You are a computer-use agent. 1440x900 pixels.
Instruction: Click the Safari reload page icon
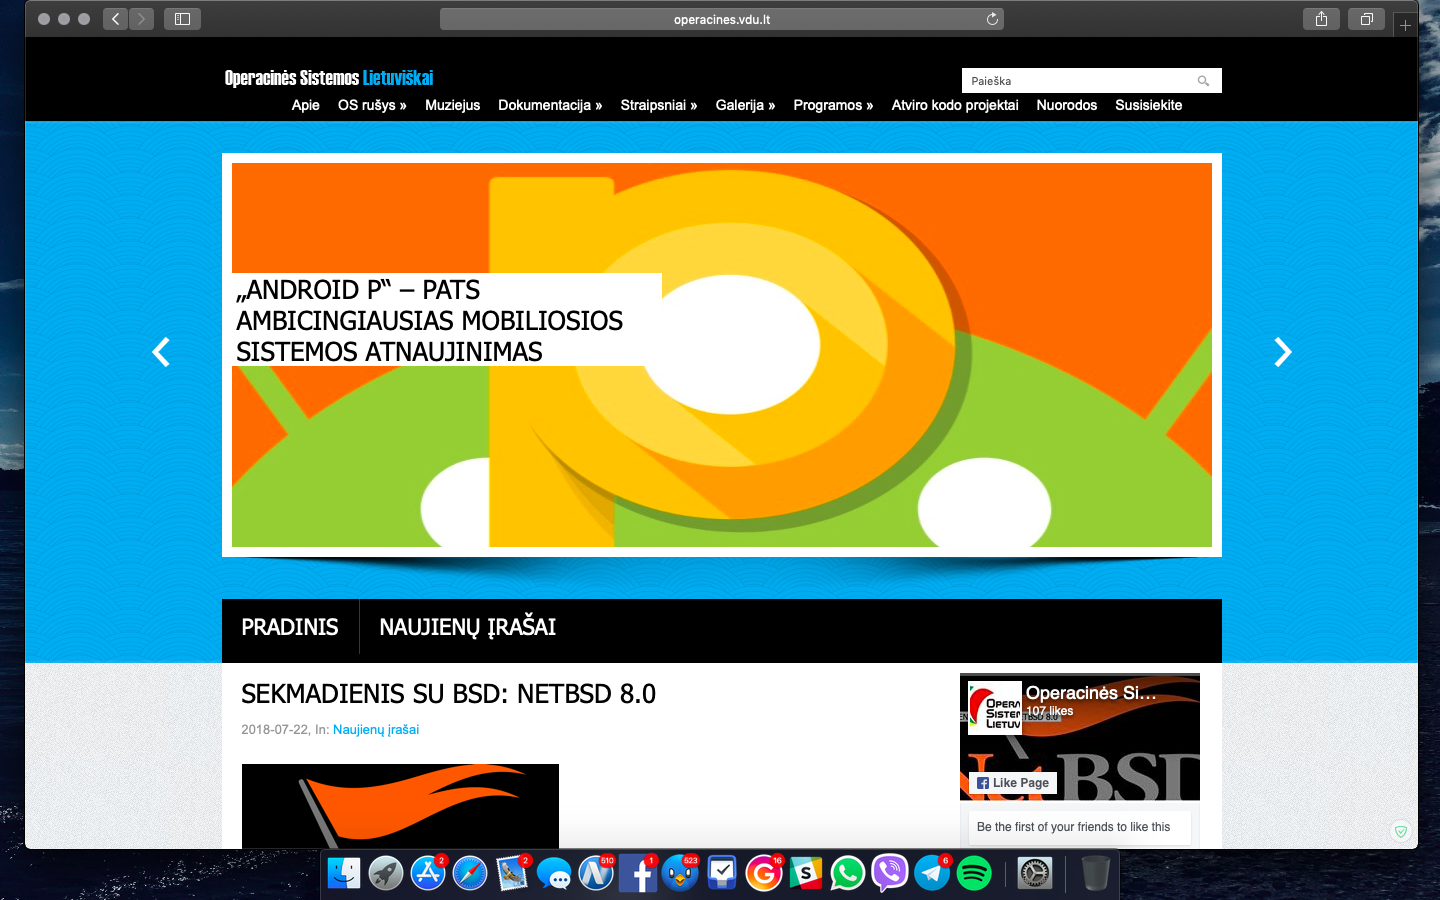pyautogui.click(x=992, y=19)
